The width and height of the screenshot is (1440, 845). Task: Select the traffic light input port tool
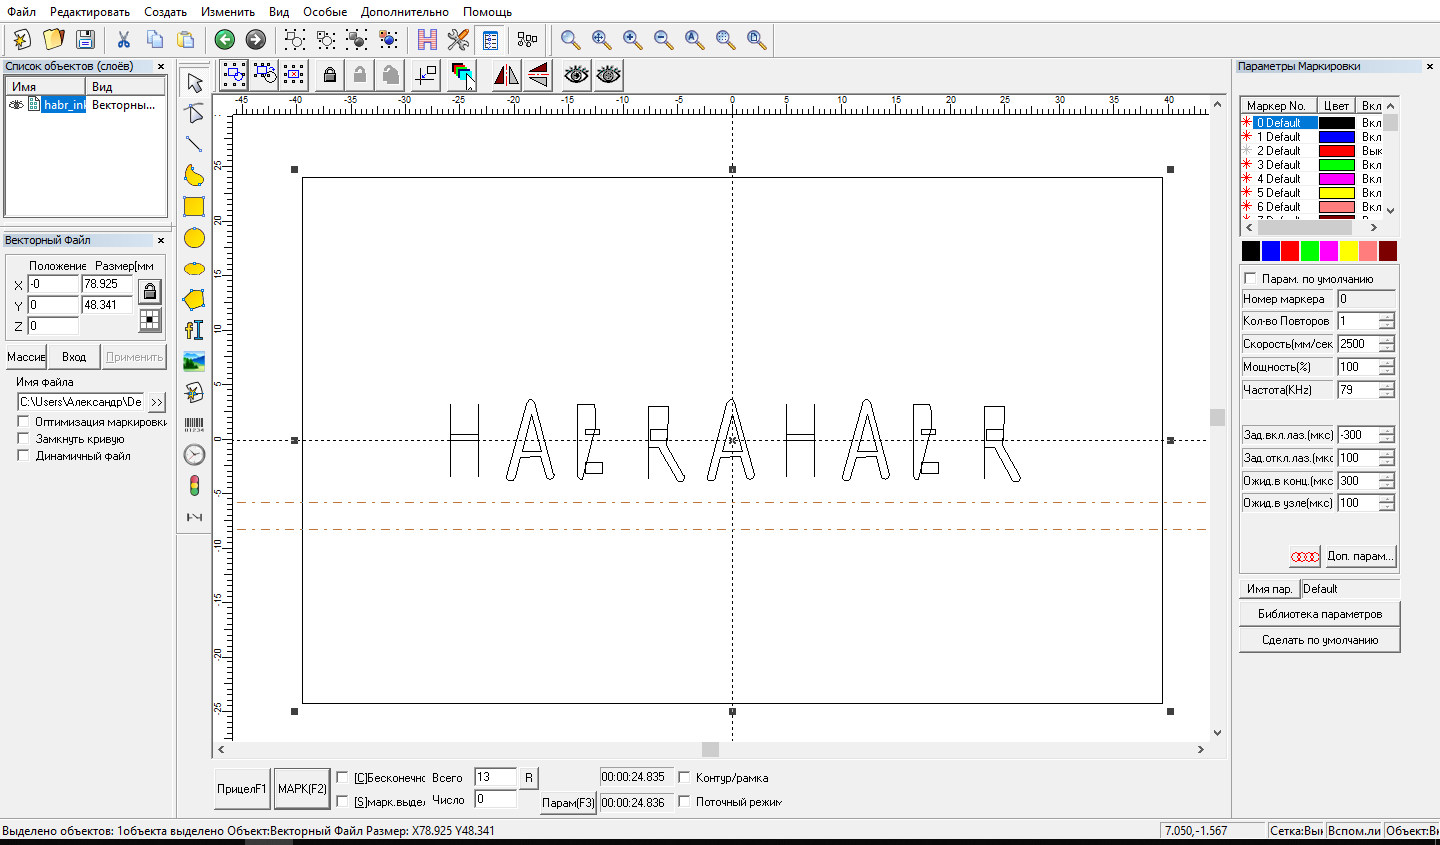pyautogui.click(x=194, y=486)
